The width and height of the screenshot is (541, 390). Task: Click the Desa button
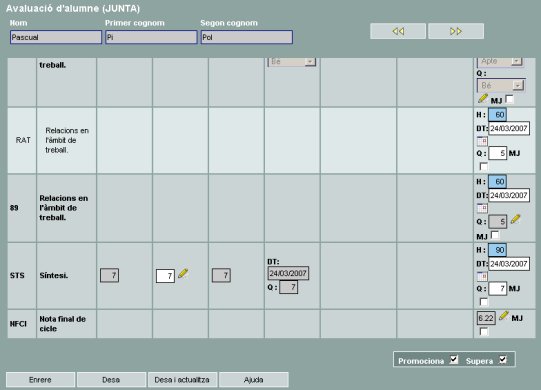click(x=111, y=380)
